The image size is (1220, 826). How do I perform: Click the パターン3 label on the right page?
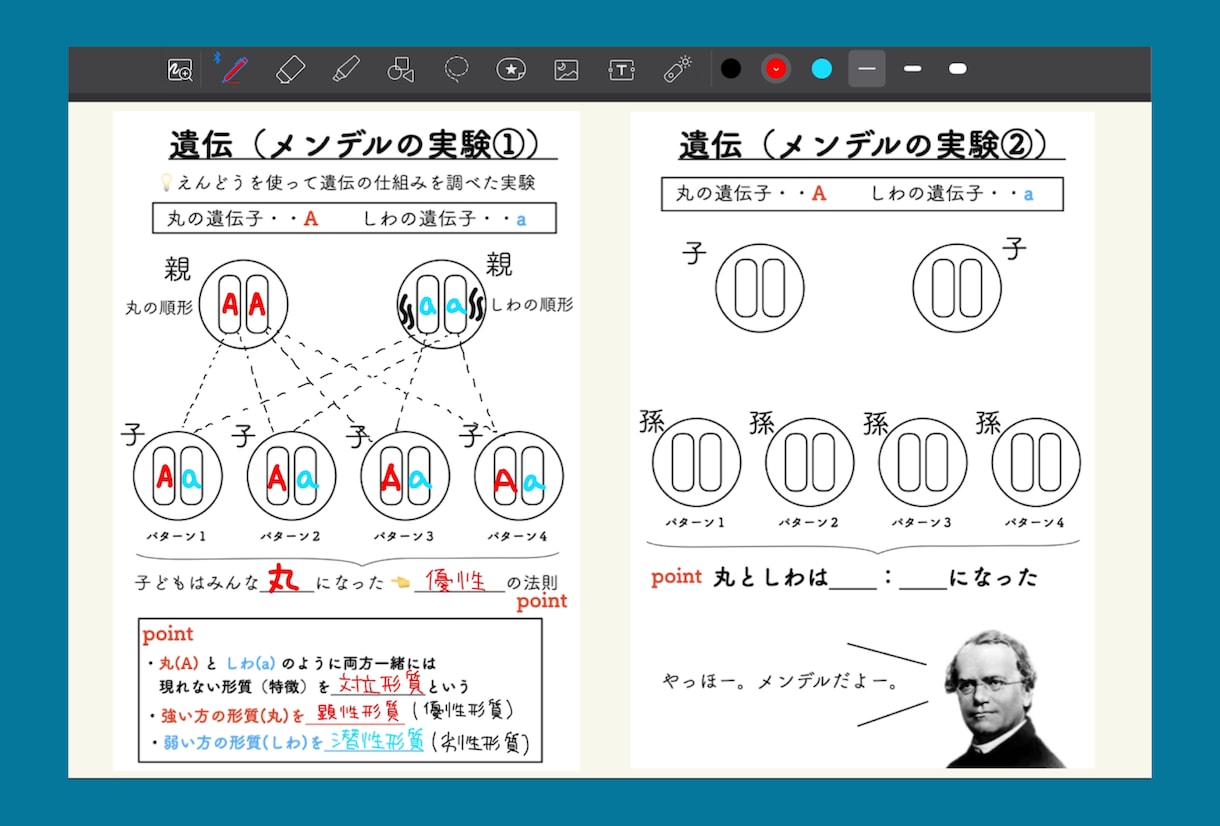point(921,522)
